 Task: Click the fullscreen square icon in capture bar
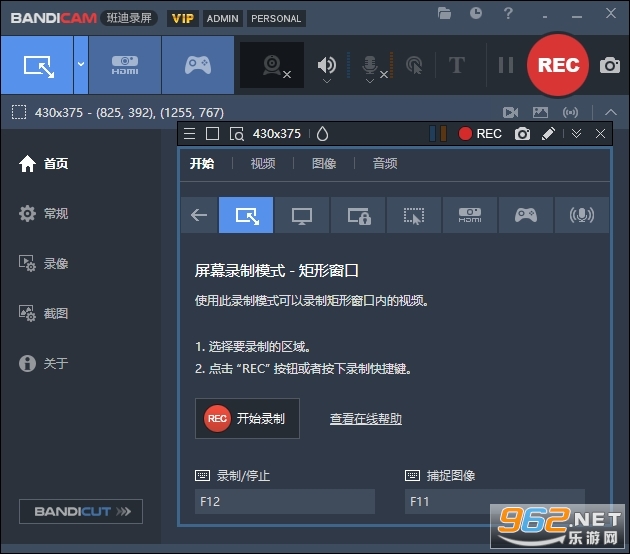point(212,133)
